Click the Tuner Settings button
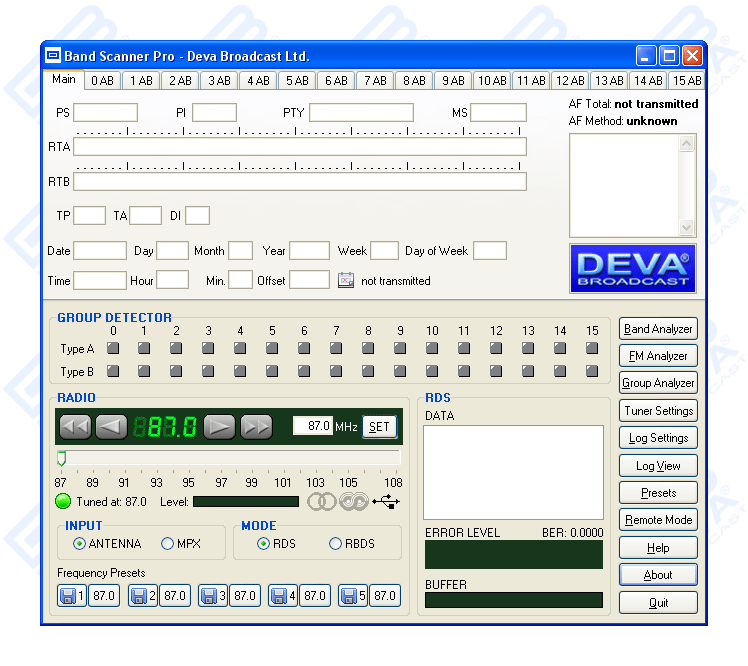The width and height of the screenshot is (748, 666). pos(657,411)
